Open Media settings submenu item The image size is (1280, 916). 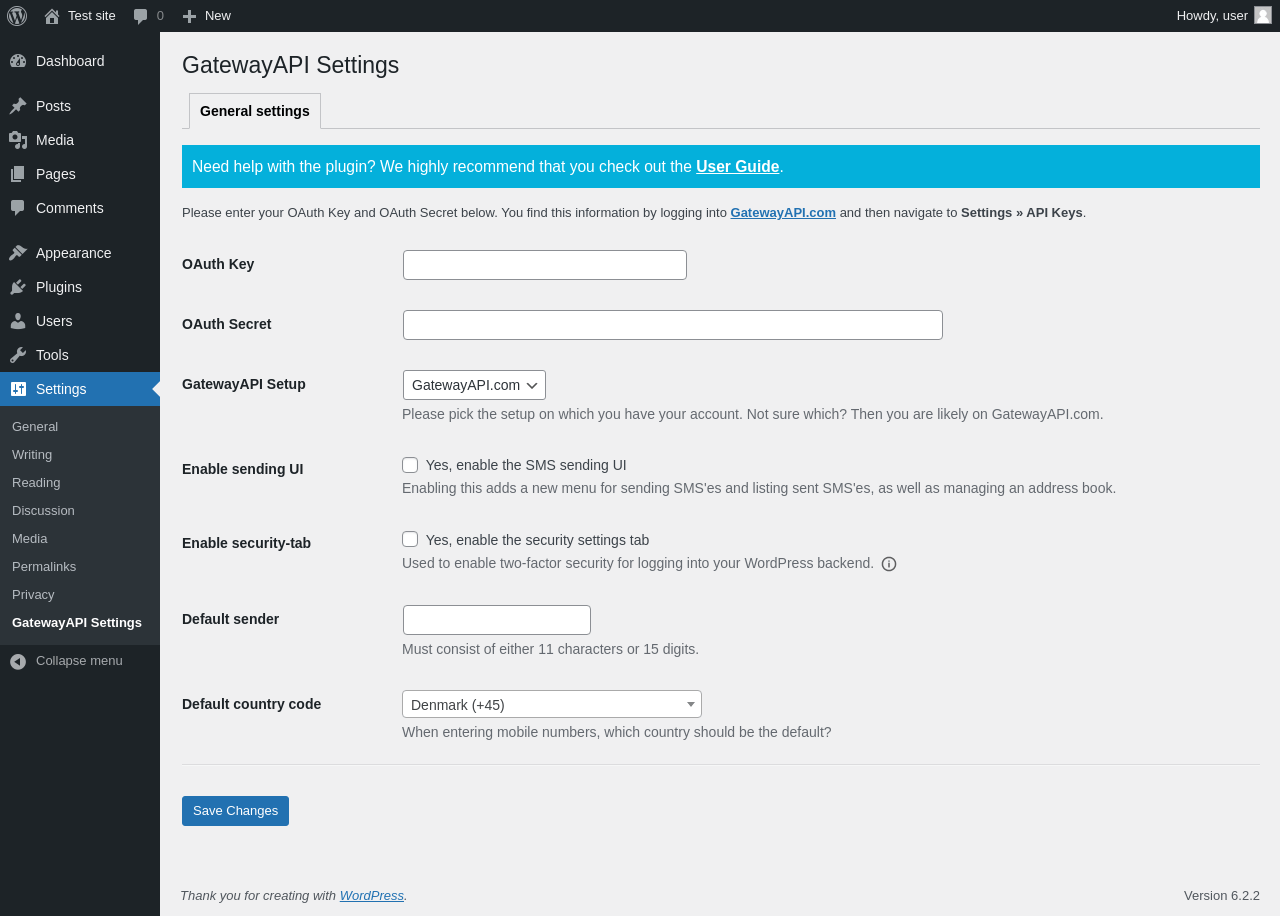coord(30,538)
